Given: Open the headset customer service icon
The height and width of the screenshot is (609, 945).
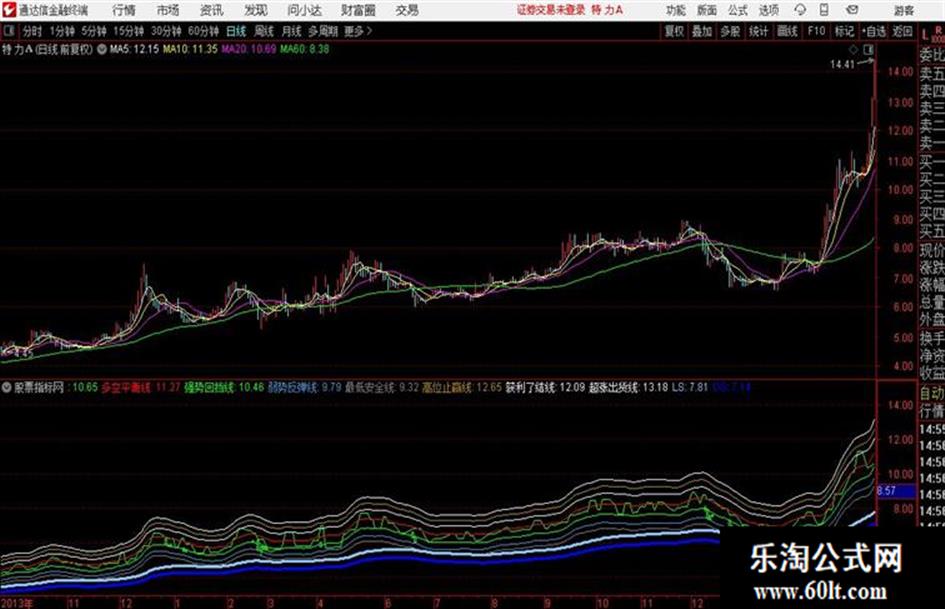Looking at the screenshot, I should (800, 10).
